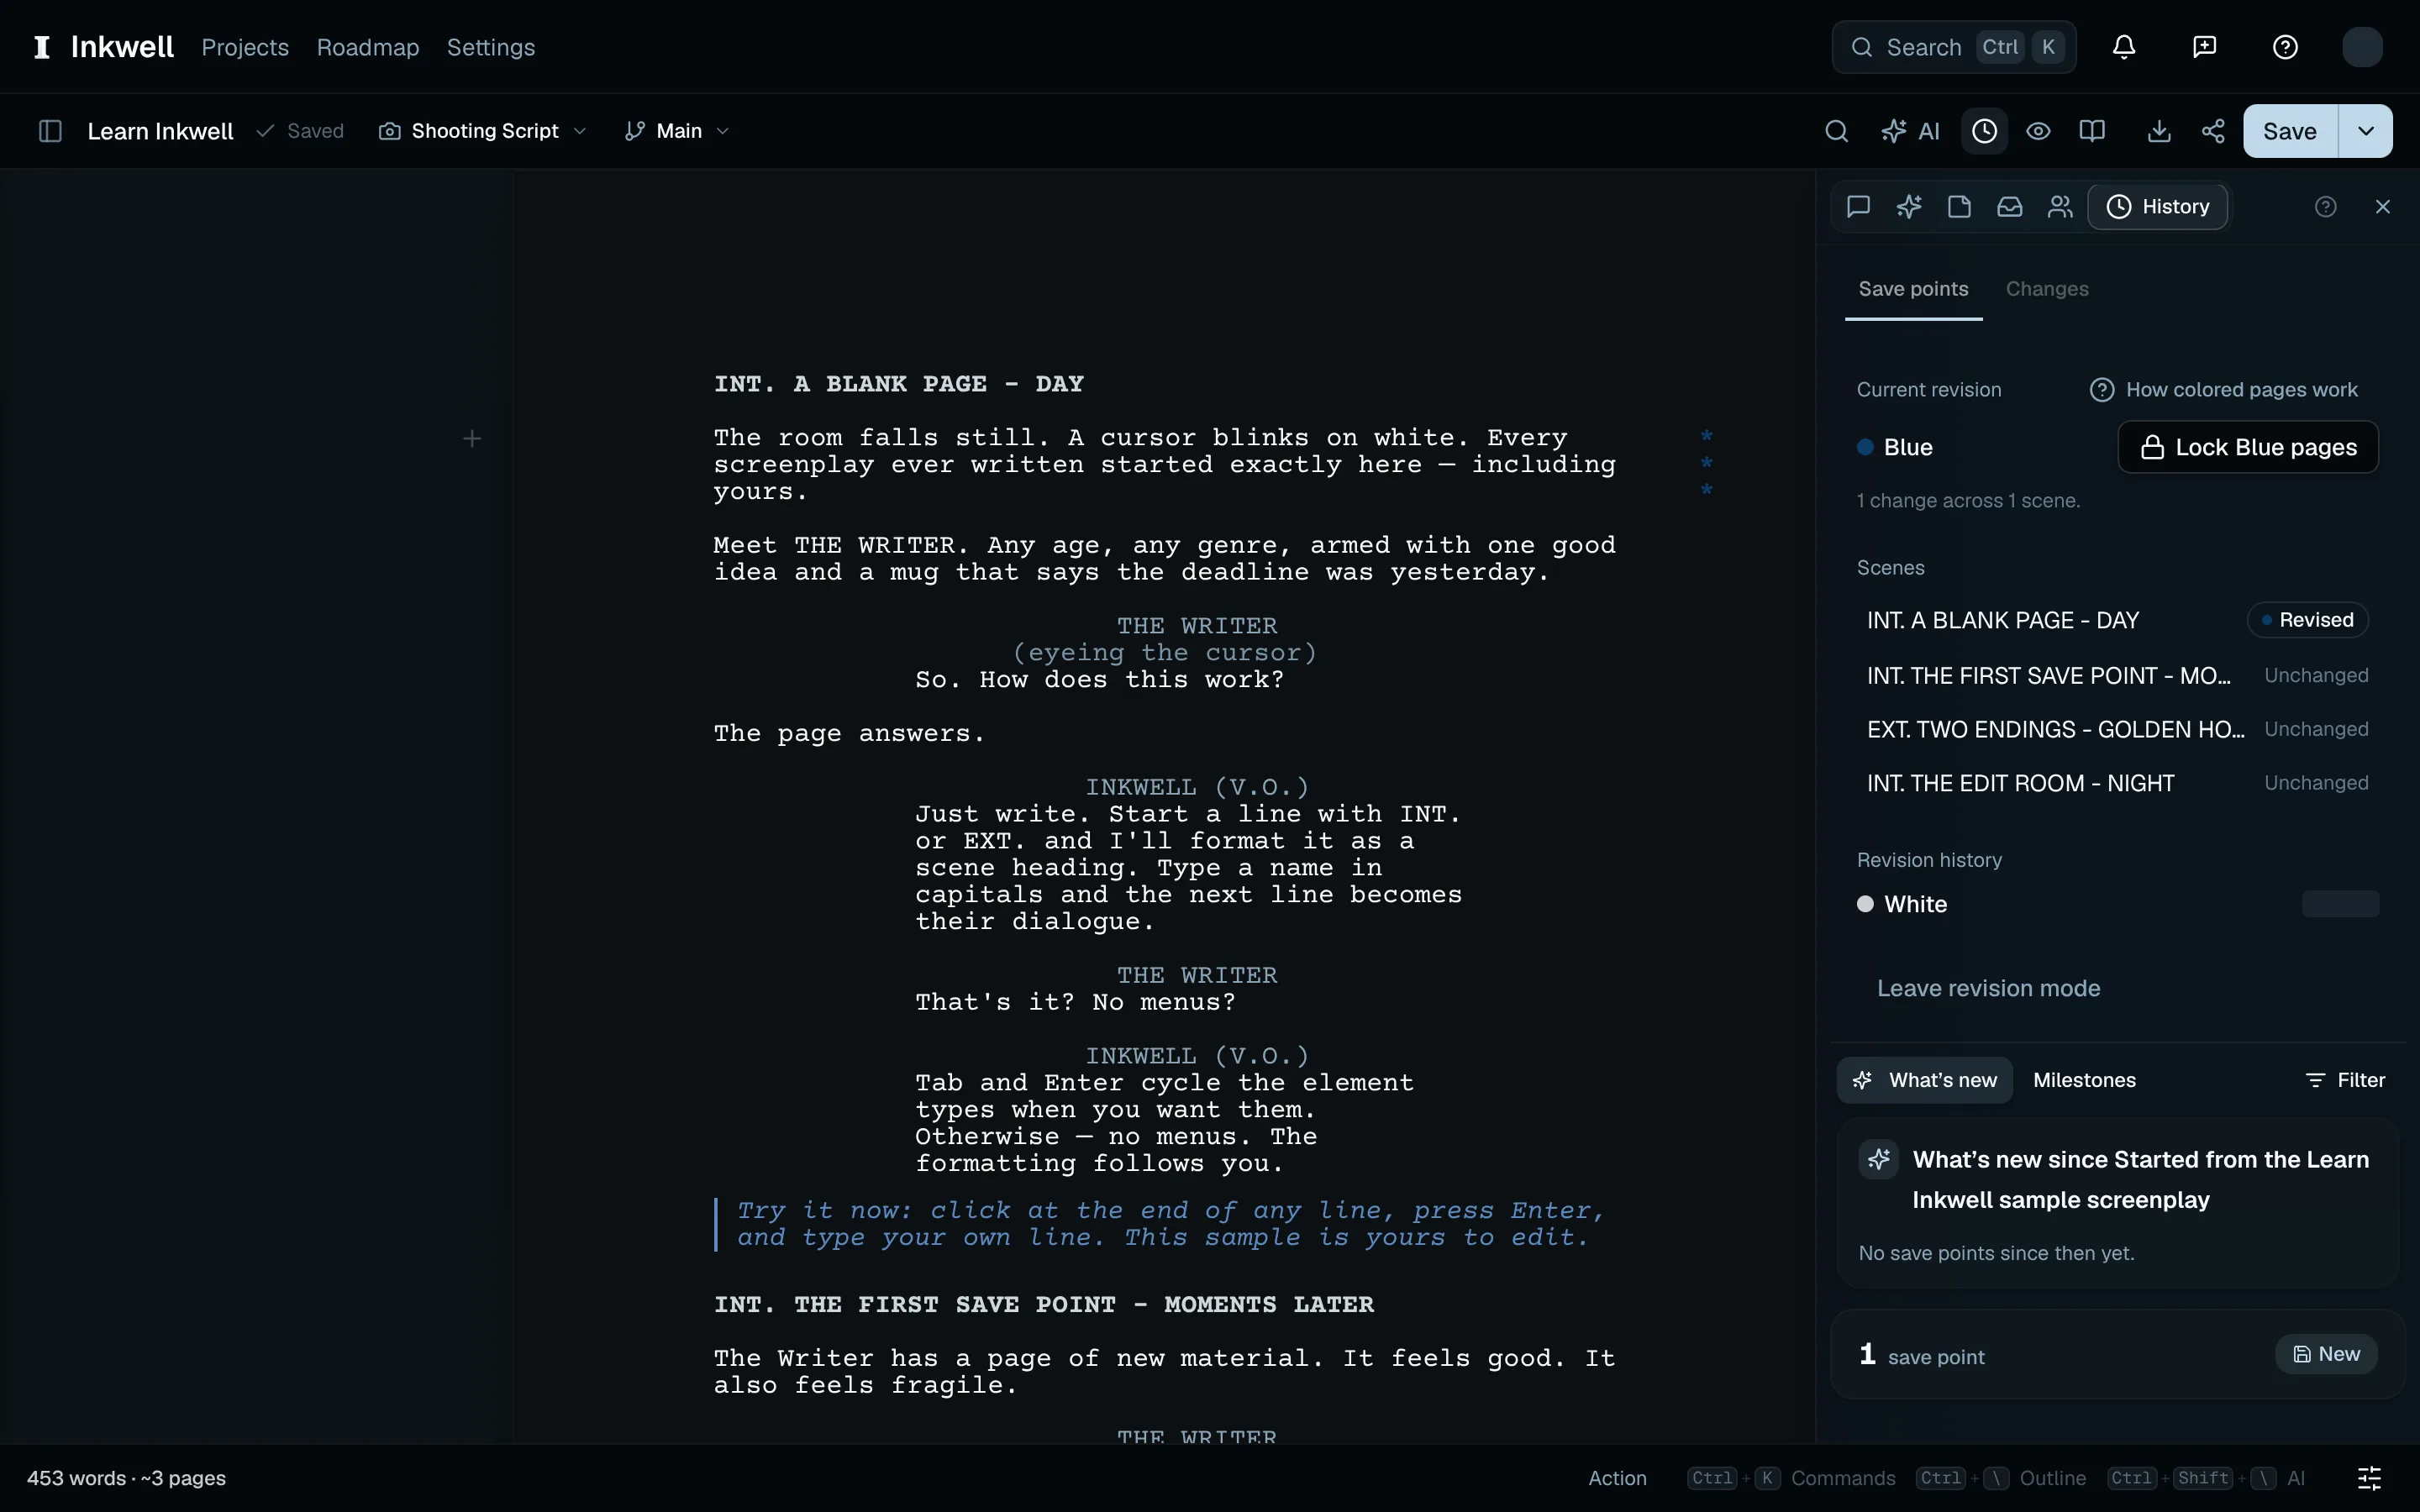Open the comments panel icon

click(x=1858, y=206)
